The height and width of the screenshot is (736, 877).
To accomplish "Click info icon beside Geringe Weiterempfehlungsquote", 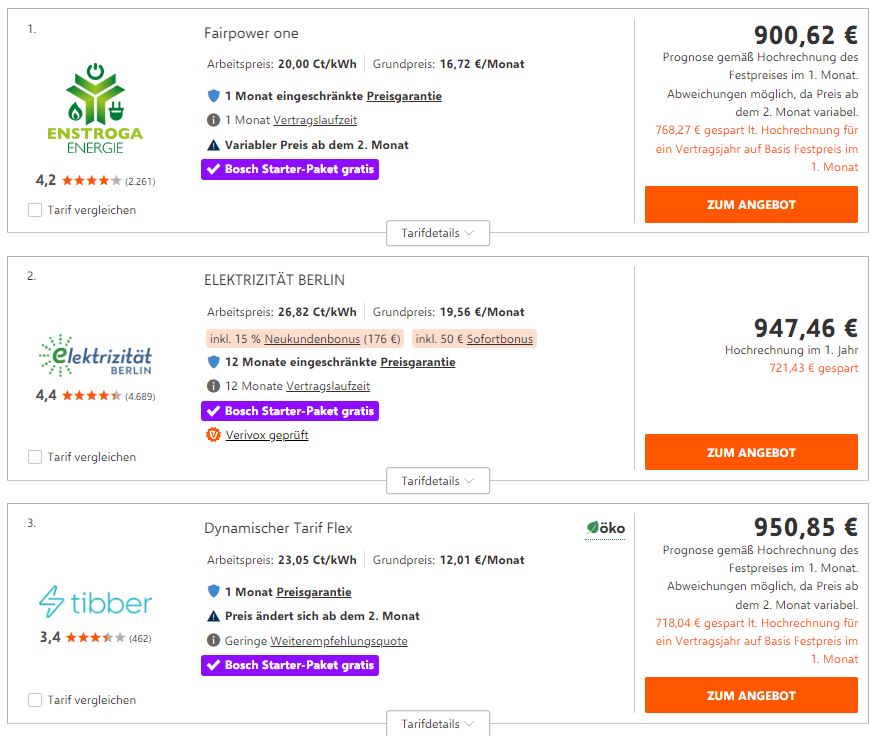I will [x=212, y=641].
